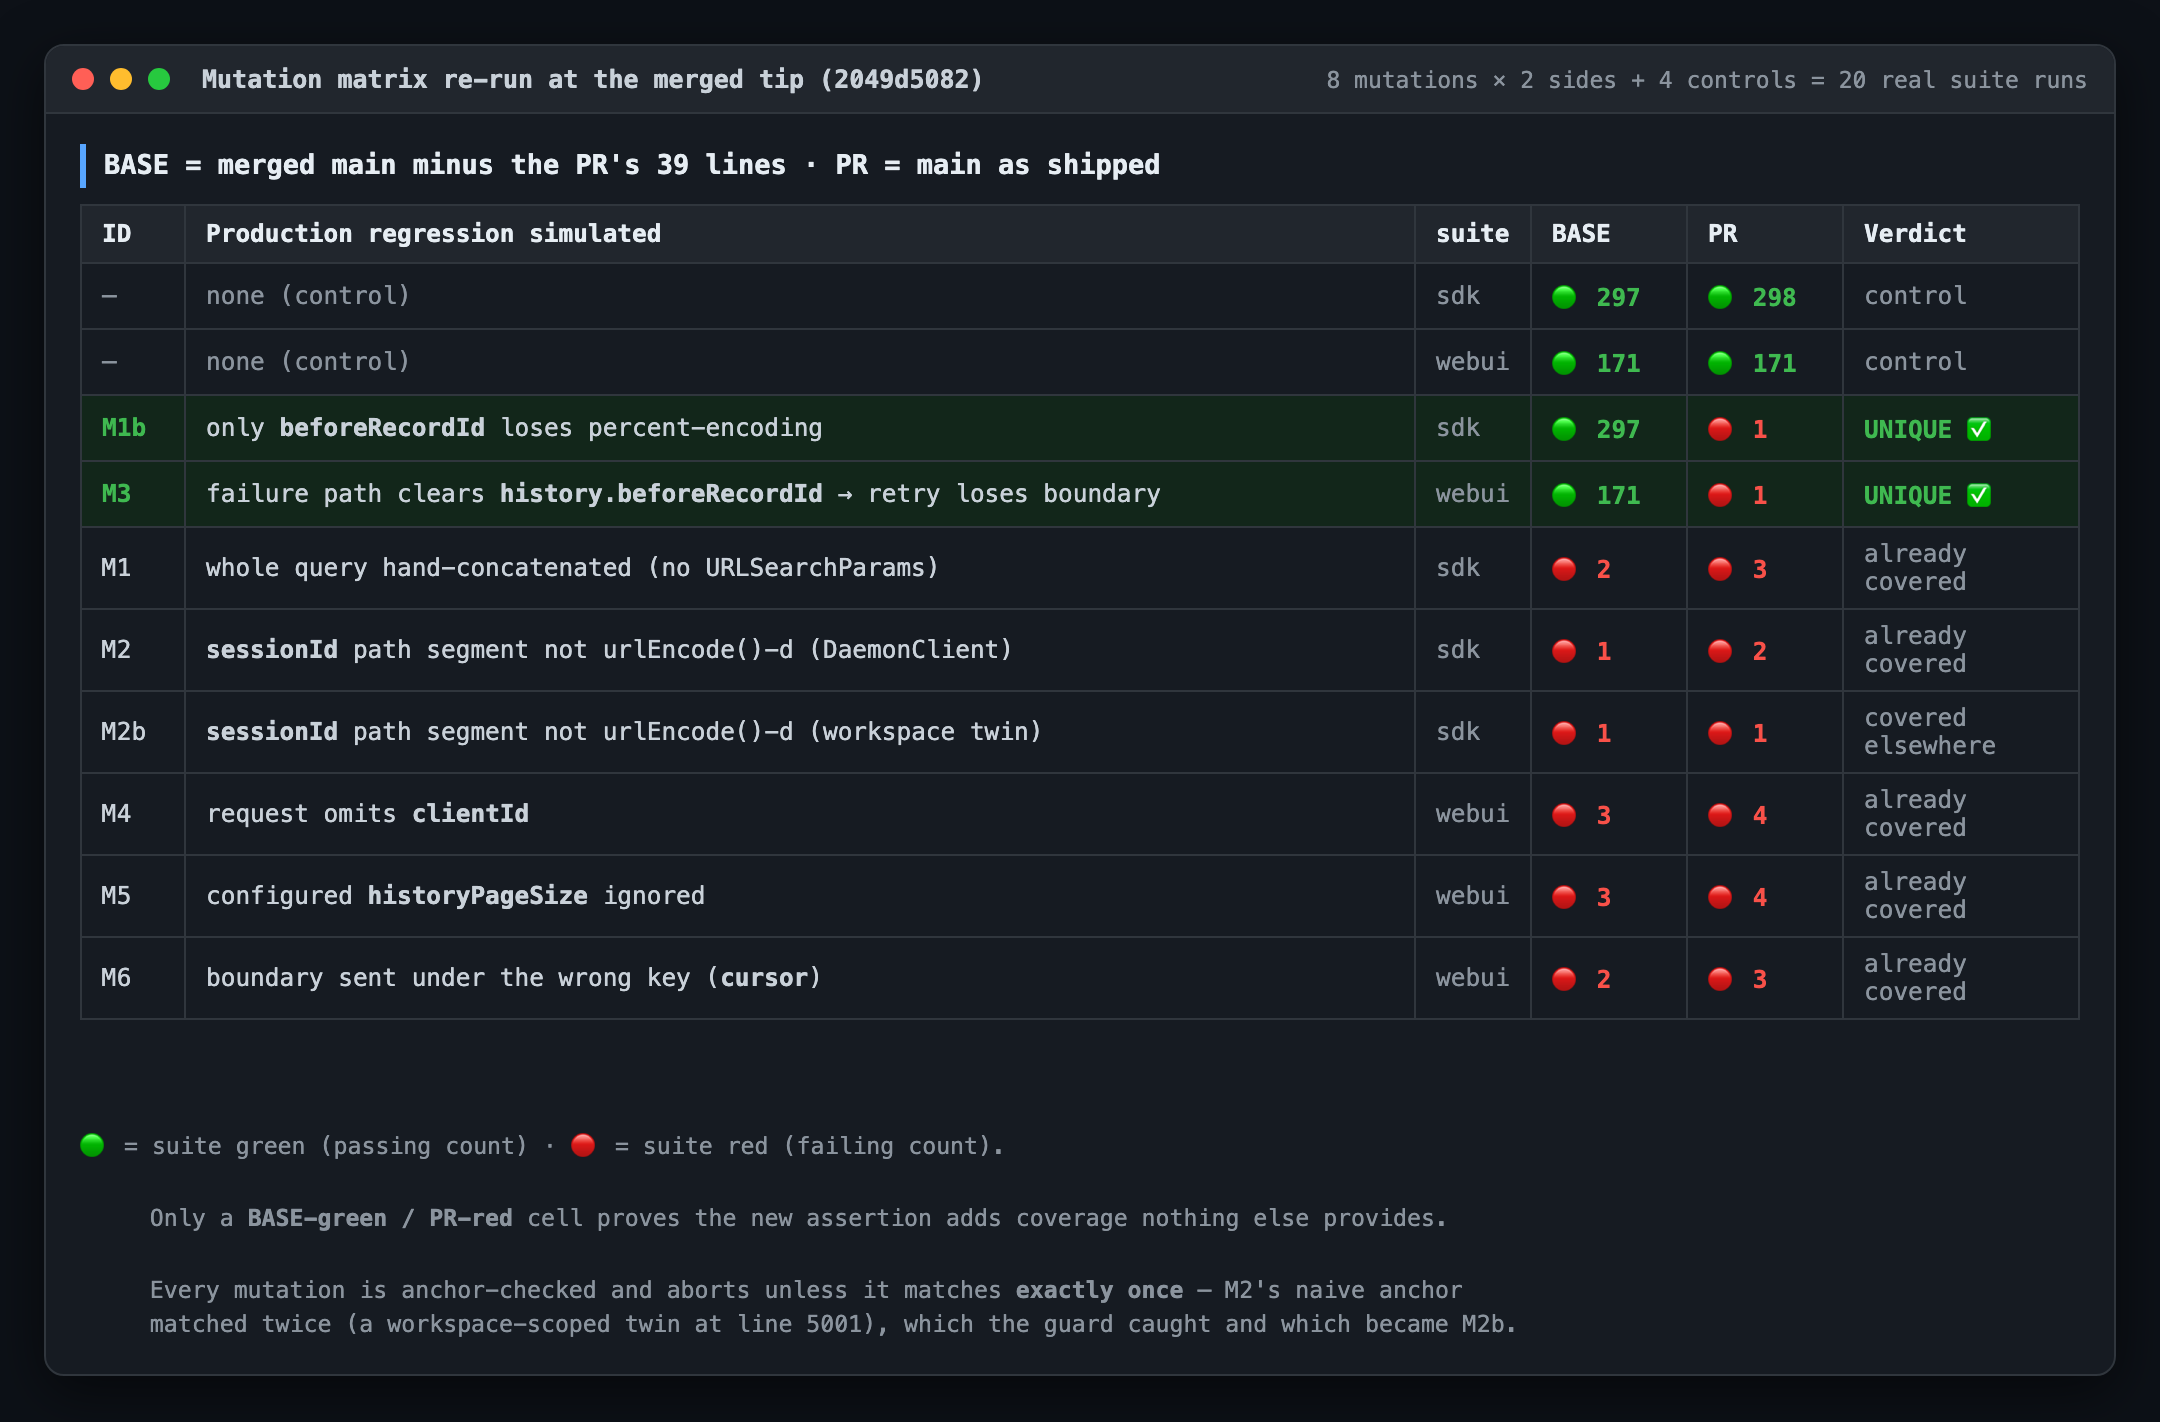
Task: Click 'request omits clientId' description
Action: click(x=367, y=814)
